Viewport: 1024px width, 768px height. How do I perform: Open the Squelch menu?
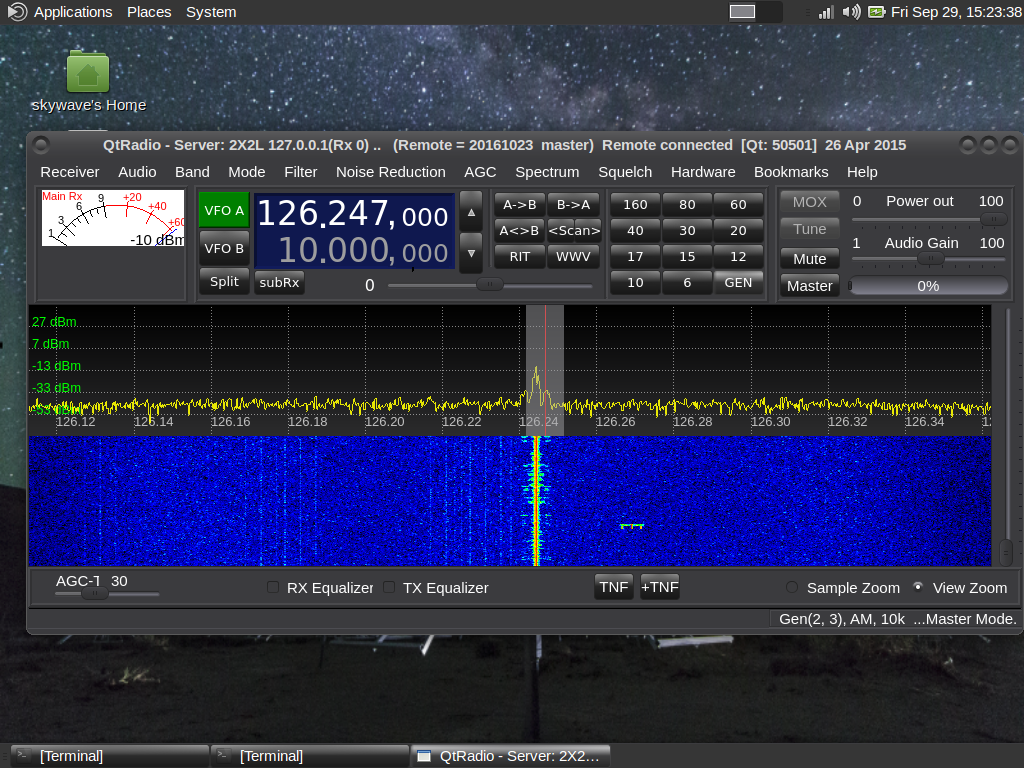[x=625, y=172]
